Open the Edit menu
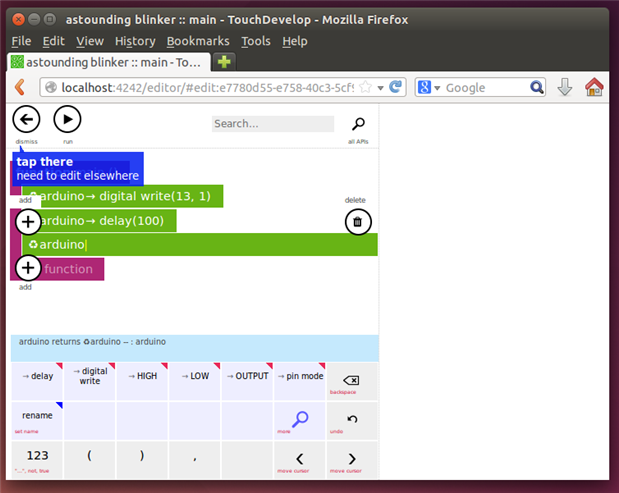Image resolution: width=619 pixels, height=493 pixels. [x=53, y=41]
